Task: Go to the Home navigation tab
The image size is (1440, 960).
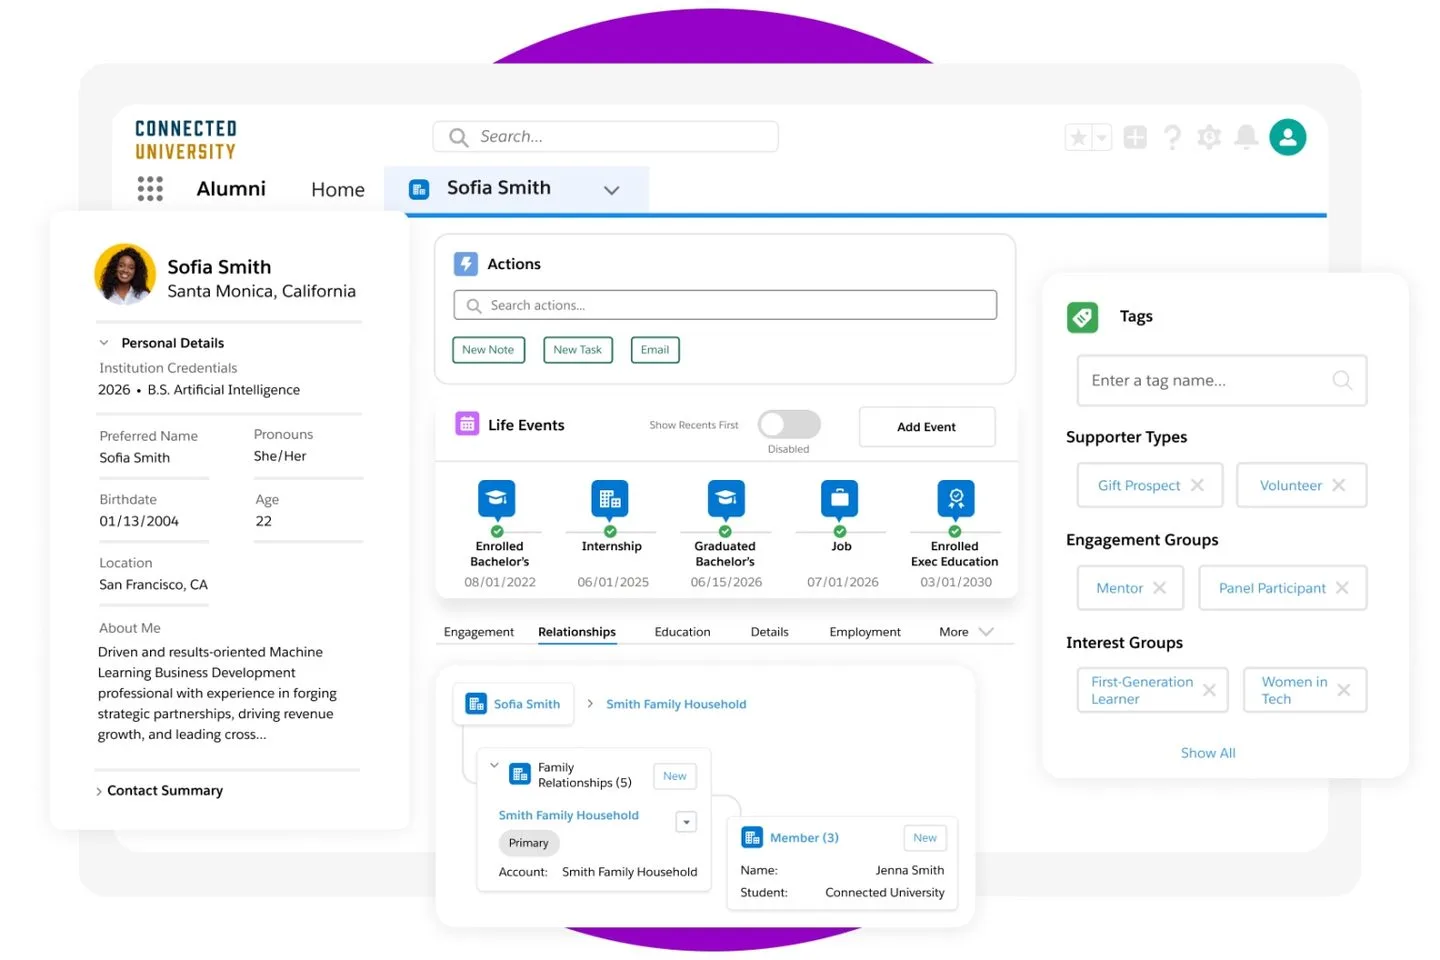Action: pos(338,190)
